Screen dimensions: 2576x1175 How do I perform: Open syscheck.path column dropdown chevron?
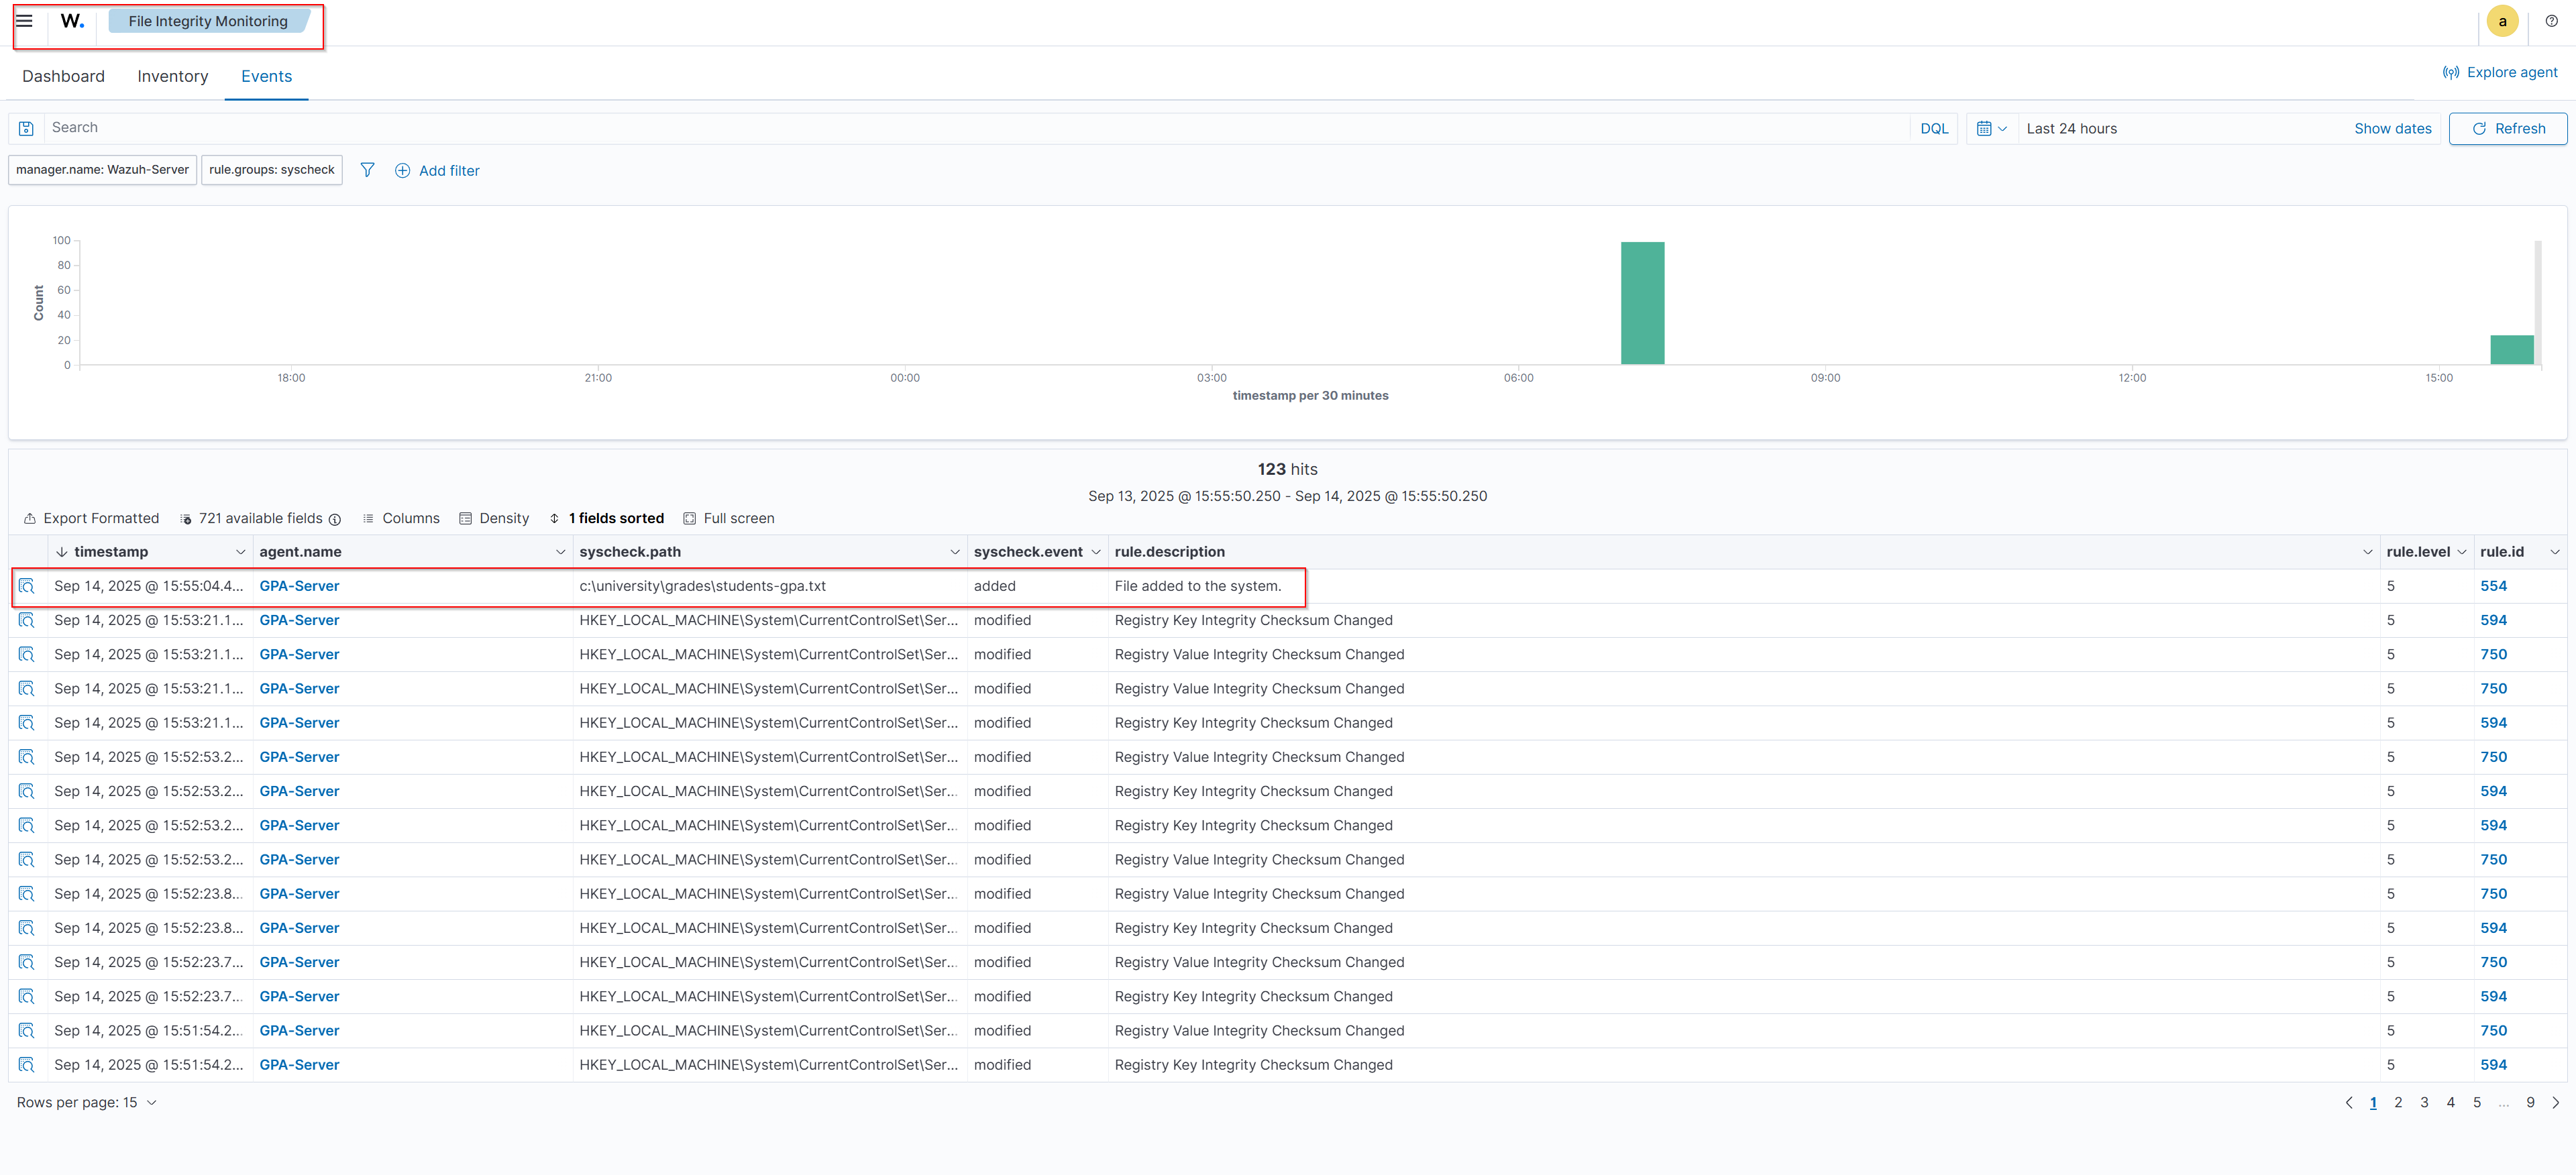[x=954, y=552]
